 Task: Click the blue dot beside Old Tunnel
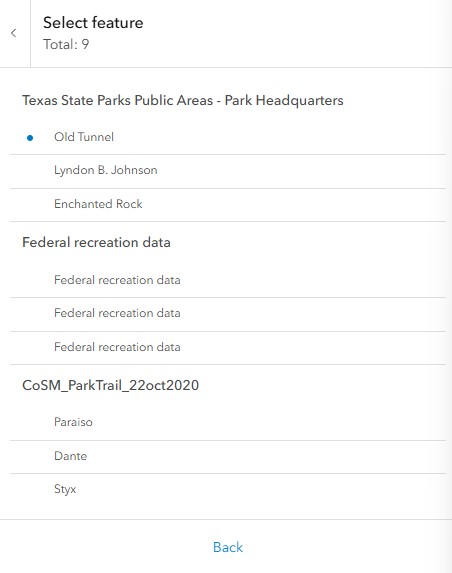[x=30, y=138]
